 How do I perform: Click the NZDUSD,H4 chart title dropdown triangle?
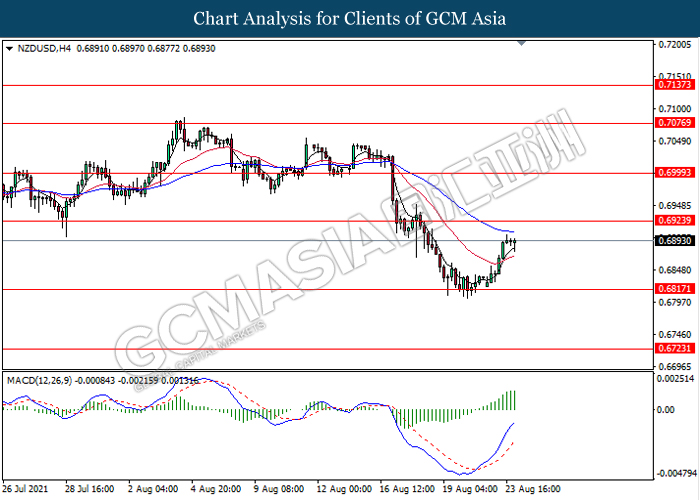tap(9, 49)
